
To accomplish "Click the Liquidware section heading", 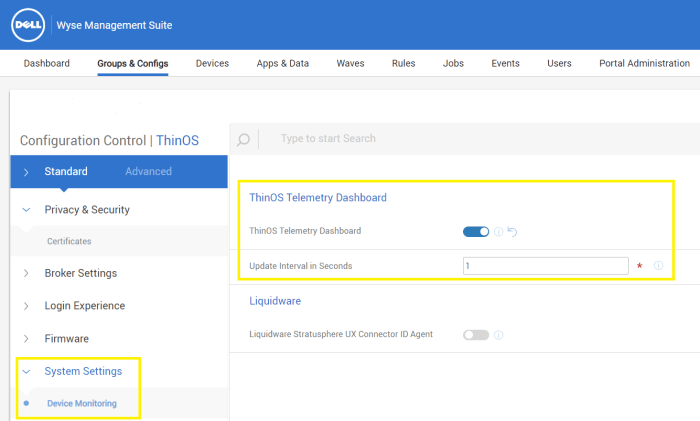I will [275, 301].
